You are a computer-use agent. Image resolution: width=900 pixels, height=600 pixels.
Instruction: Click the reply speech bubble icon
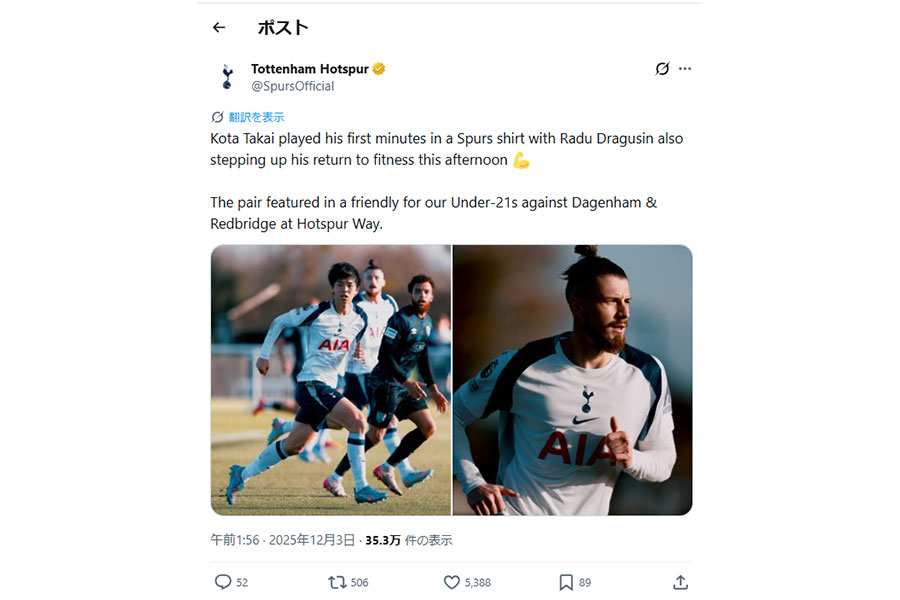222,582
